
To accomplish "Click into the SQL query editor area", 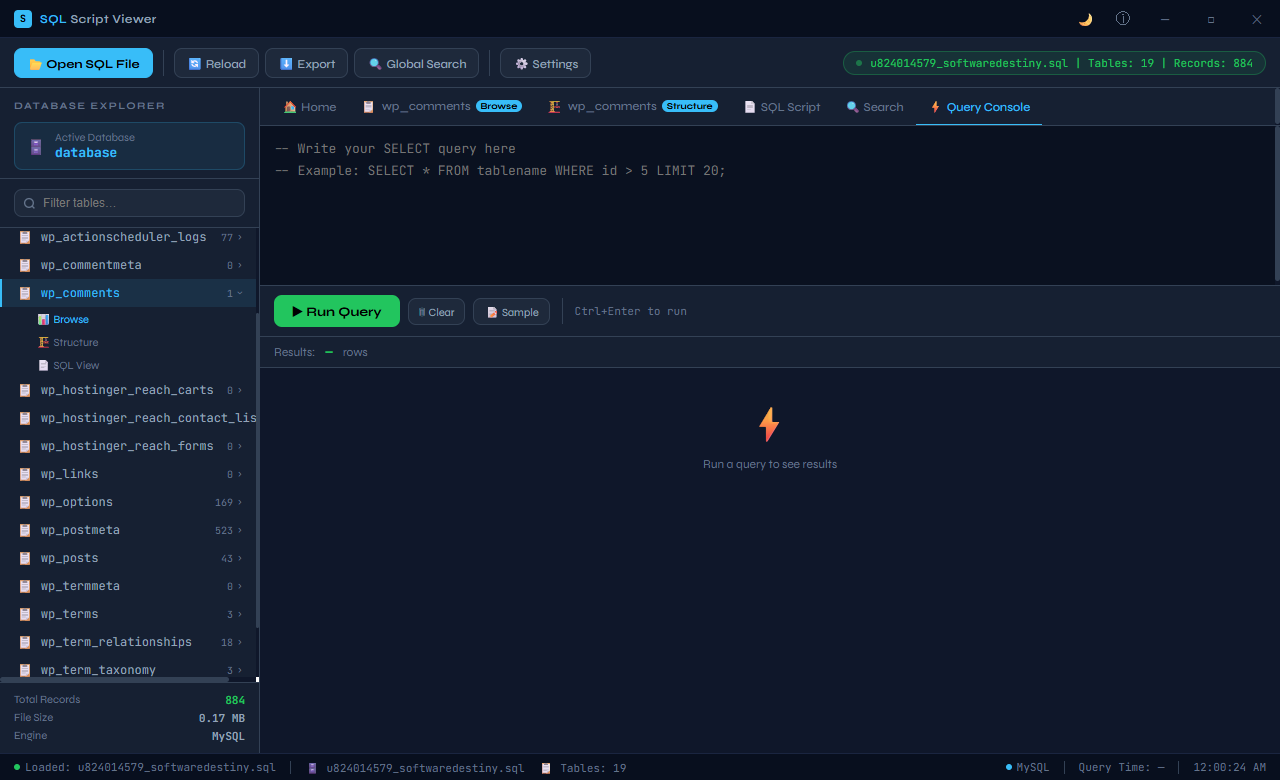I will click(x=767, y=205).
